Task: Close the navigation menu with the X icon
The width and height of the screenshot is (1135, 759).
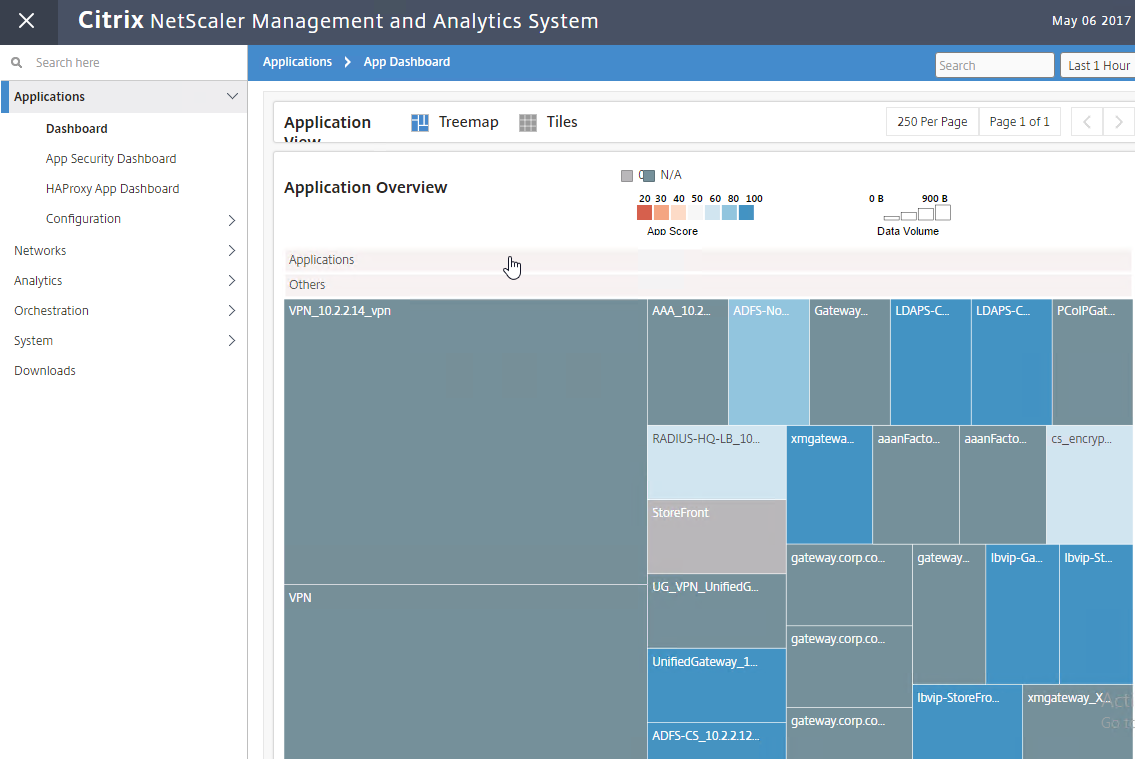Action: (27, 21)
